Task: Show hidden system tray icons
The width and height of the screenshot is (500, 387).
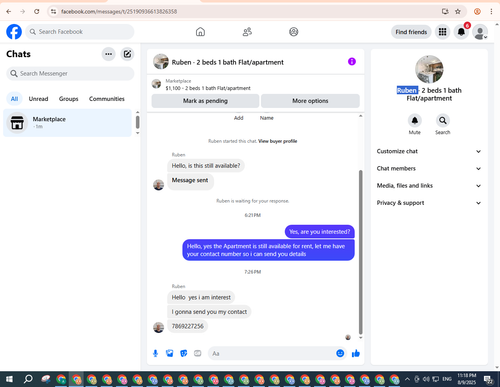Action: tap(407, 379)
